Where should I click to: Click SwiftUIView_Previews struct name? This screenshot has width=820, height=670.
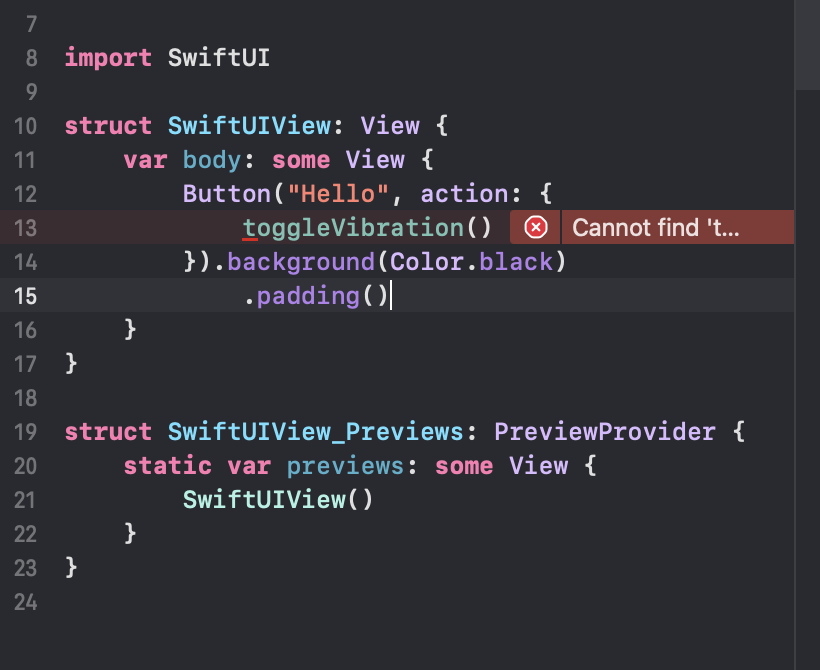(315, 432)
